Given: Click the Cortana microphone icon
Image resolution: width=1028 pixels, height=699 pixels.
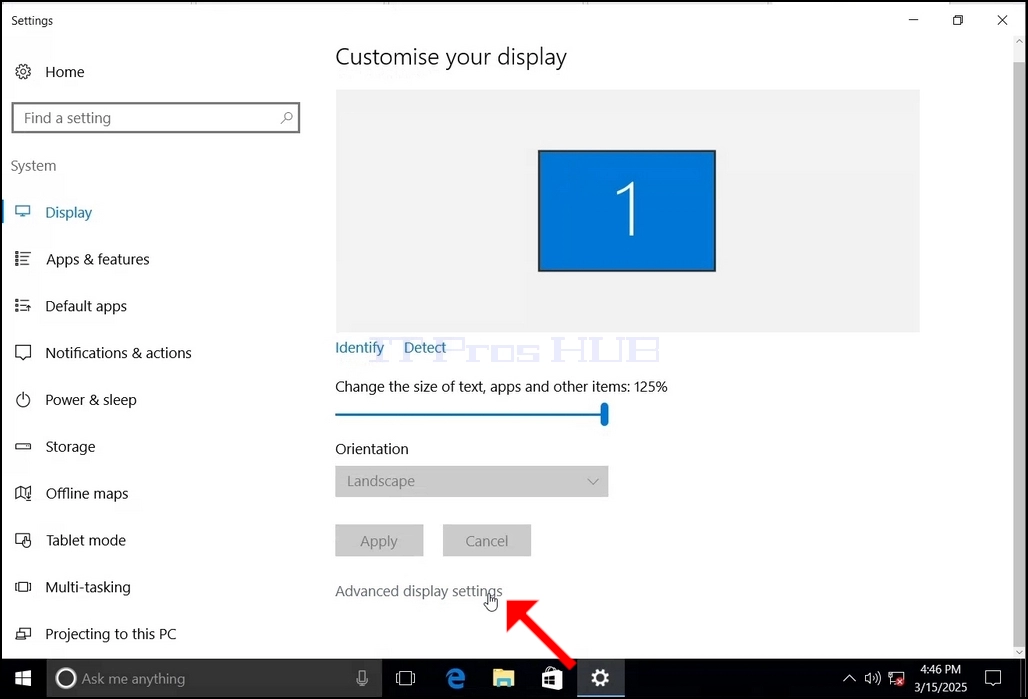Looking at the screenshot, I should [x=362, y=678].
